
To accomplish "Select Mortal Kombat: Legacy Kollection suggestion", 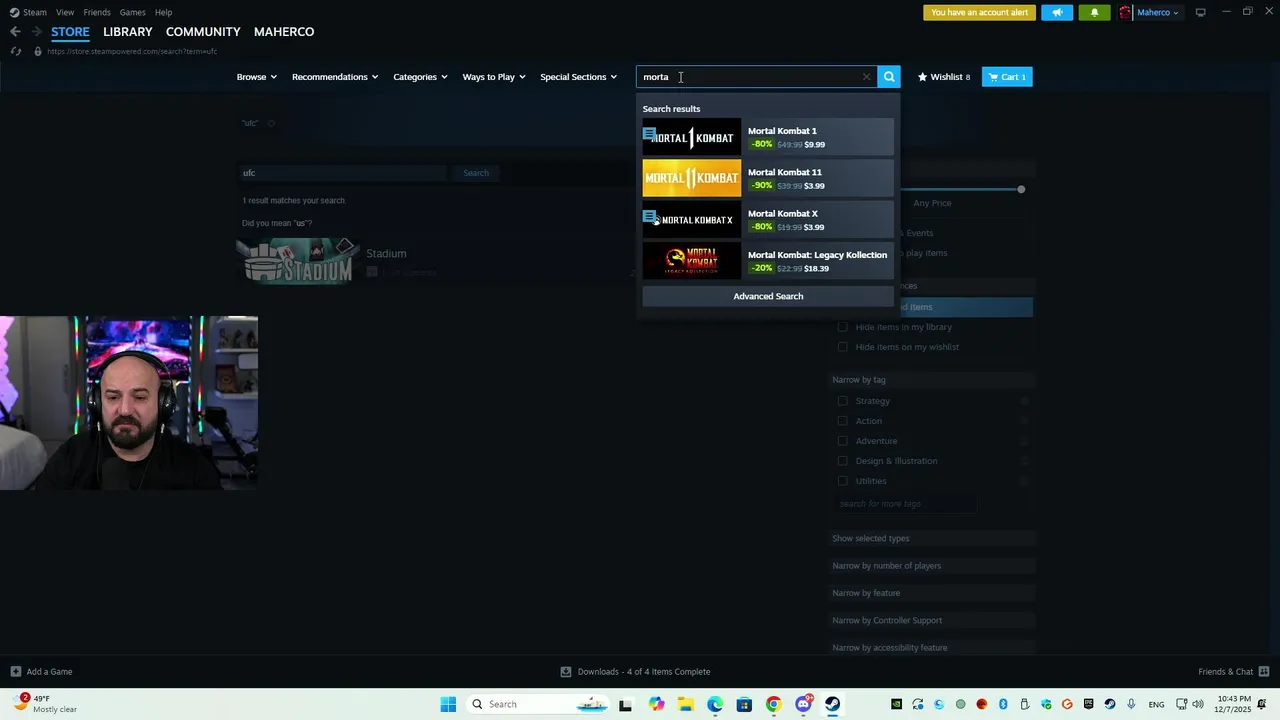I will click(x=768, y=261).
